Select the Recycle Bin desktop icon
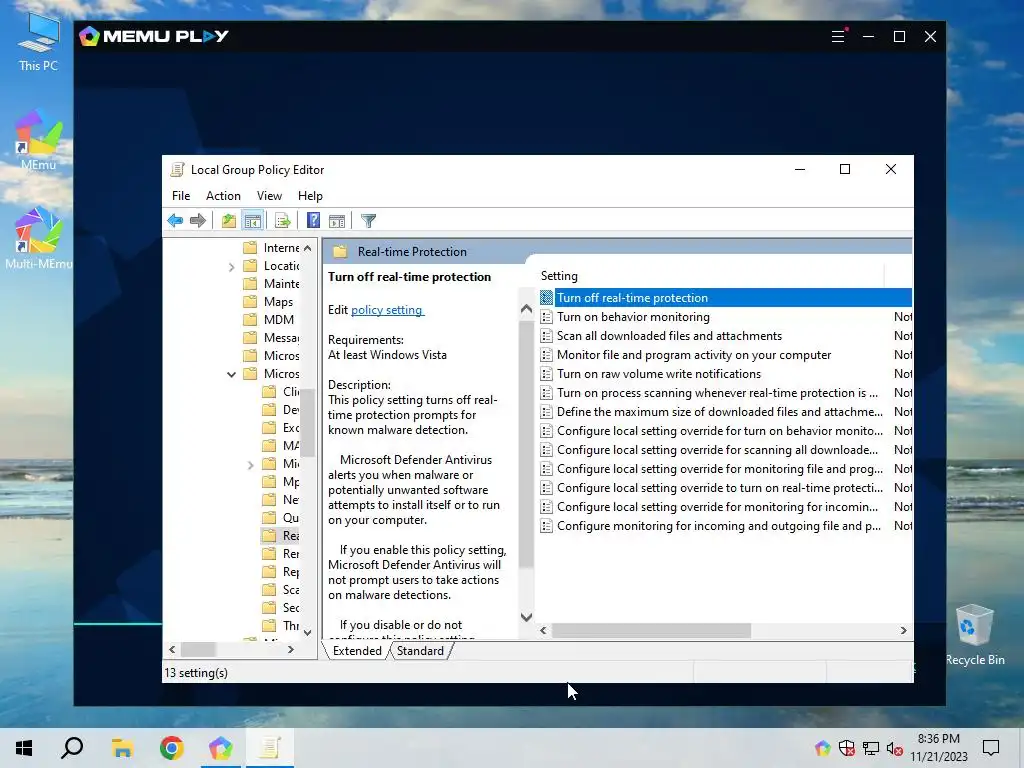The image size is (1024, 768). [x=975, y=635]
